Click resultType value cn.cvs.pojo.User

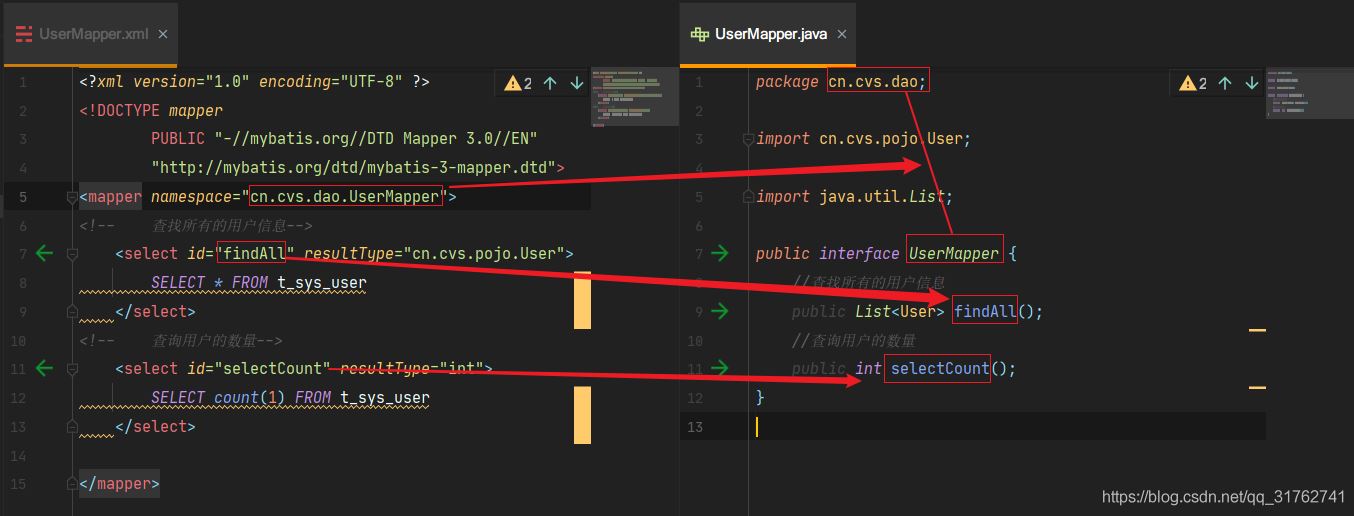487,254
